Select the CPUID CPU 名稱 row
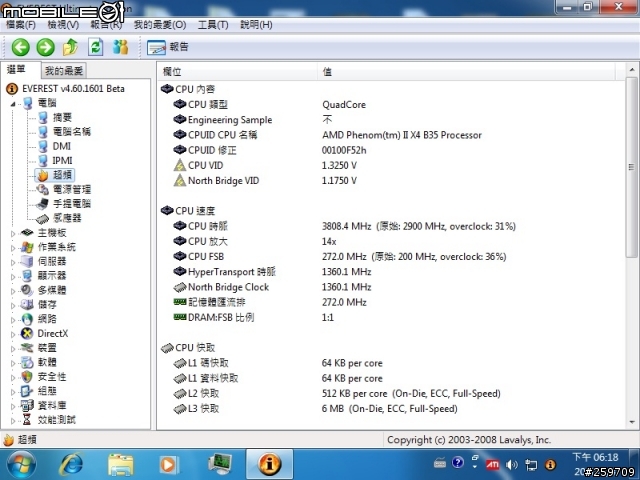This screenshot has height=480, width=640. 392,135
